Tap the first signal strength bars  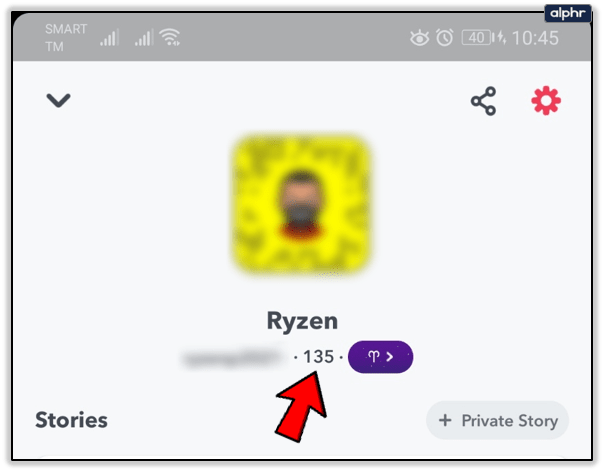110,38
